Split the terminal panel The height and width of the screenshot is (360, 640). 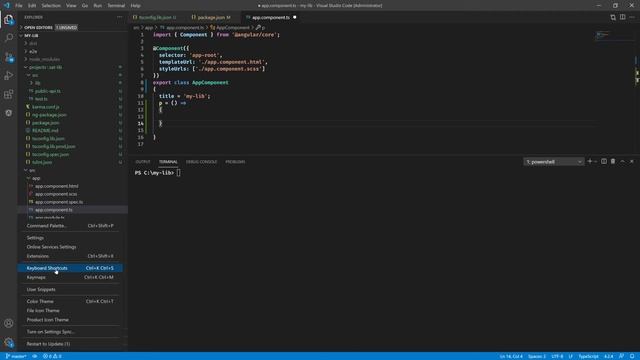pos(604,162)
